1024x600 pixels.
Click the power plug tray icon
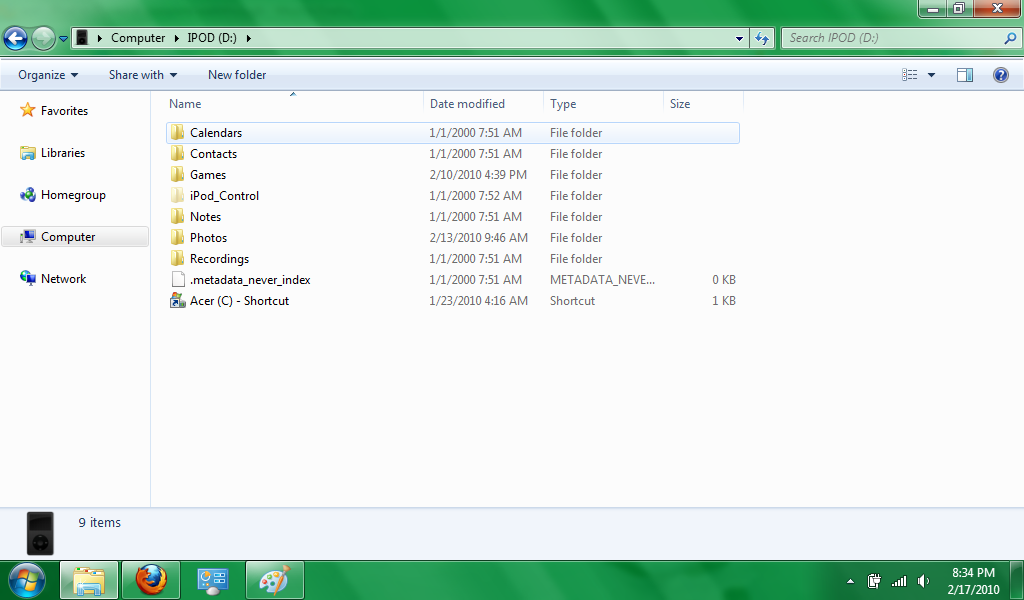coord(874,580)
